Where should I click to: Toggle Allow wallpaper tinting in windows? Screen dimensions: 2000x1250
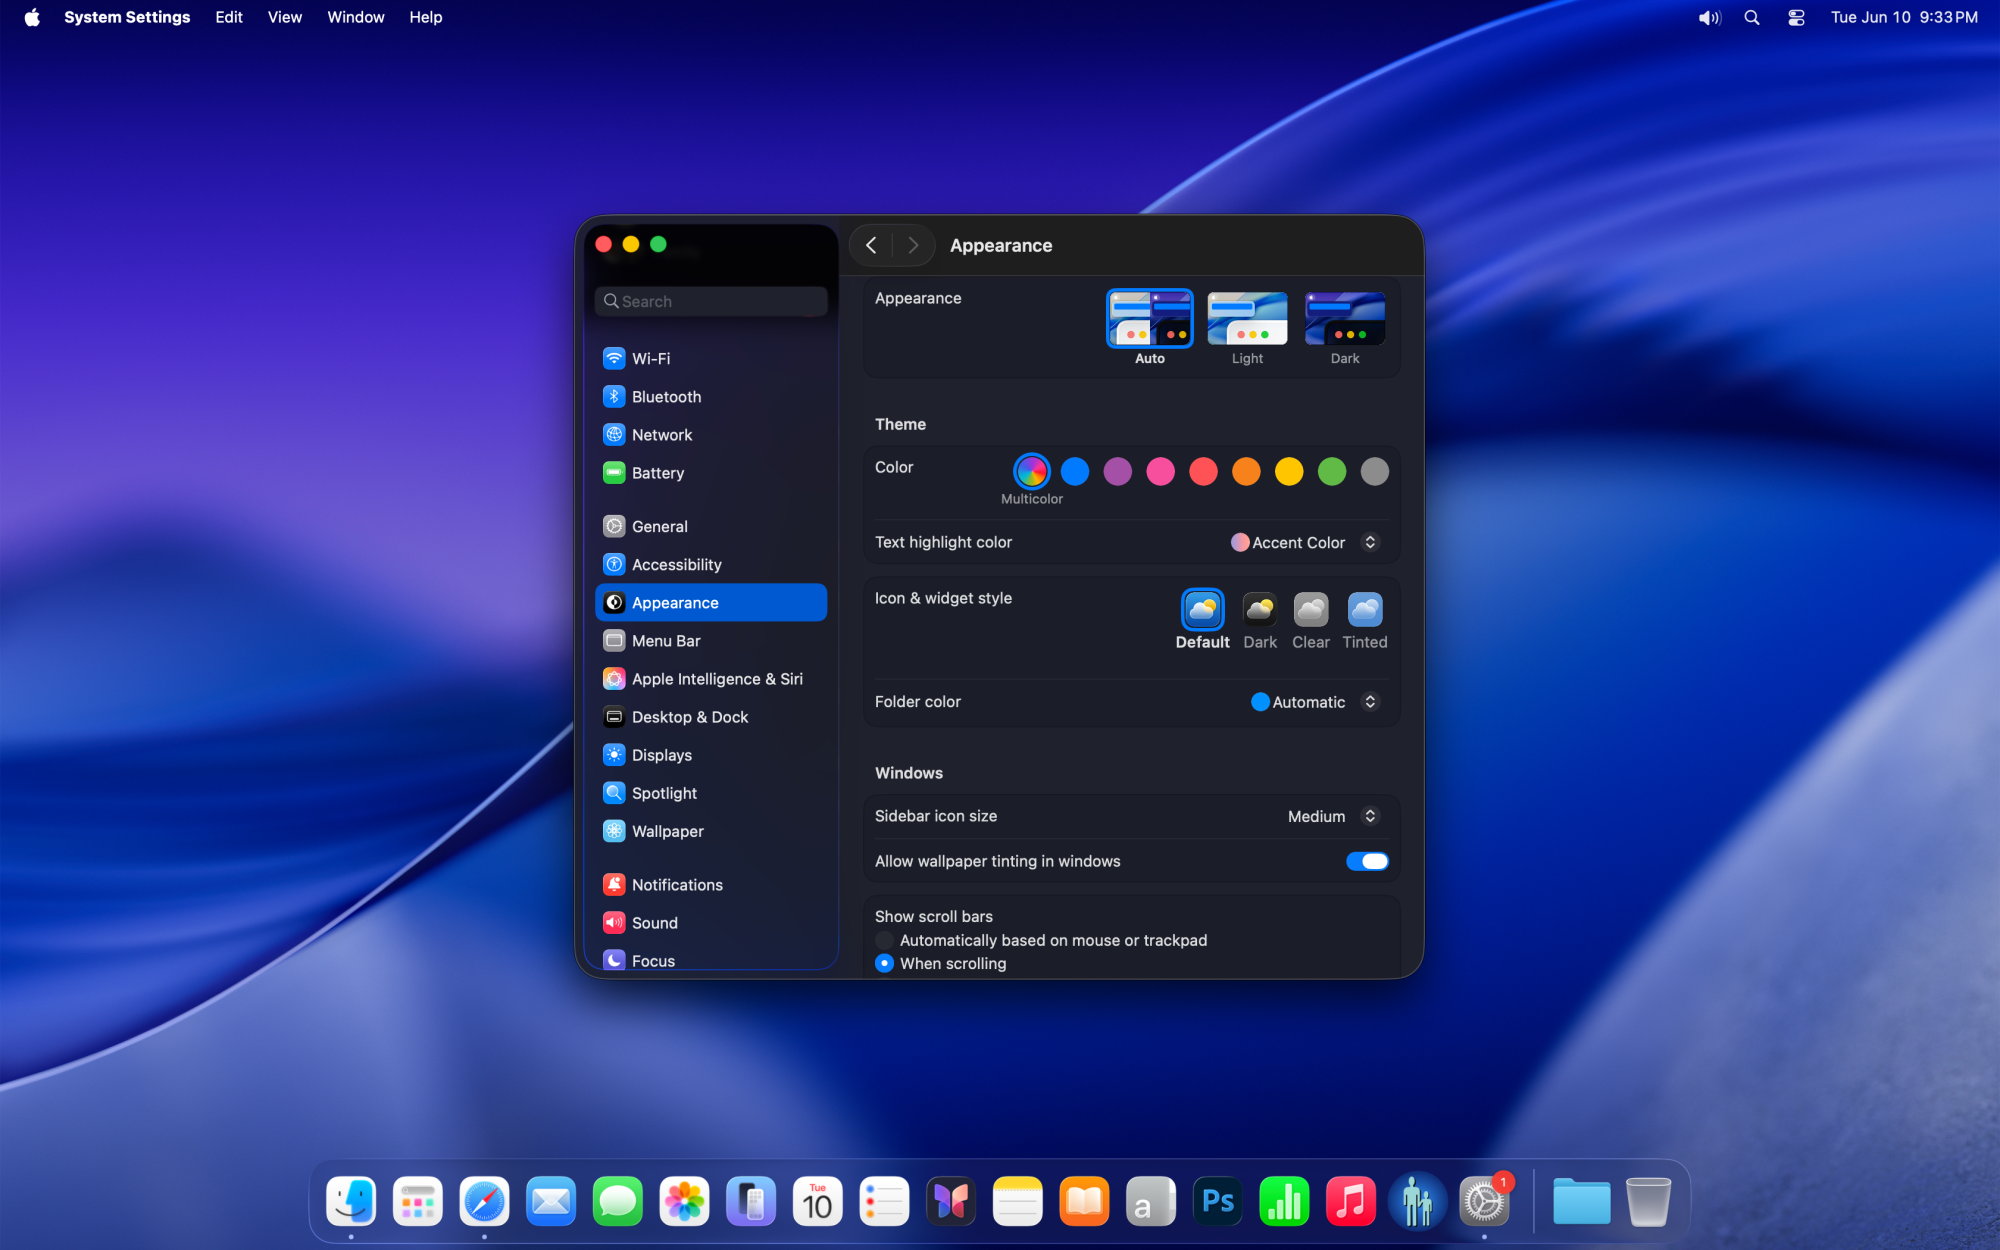click(1367, 861)
